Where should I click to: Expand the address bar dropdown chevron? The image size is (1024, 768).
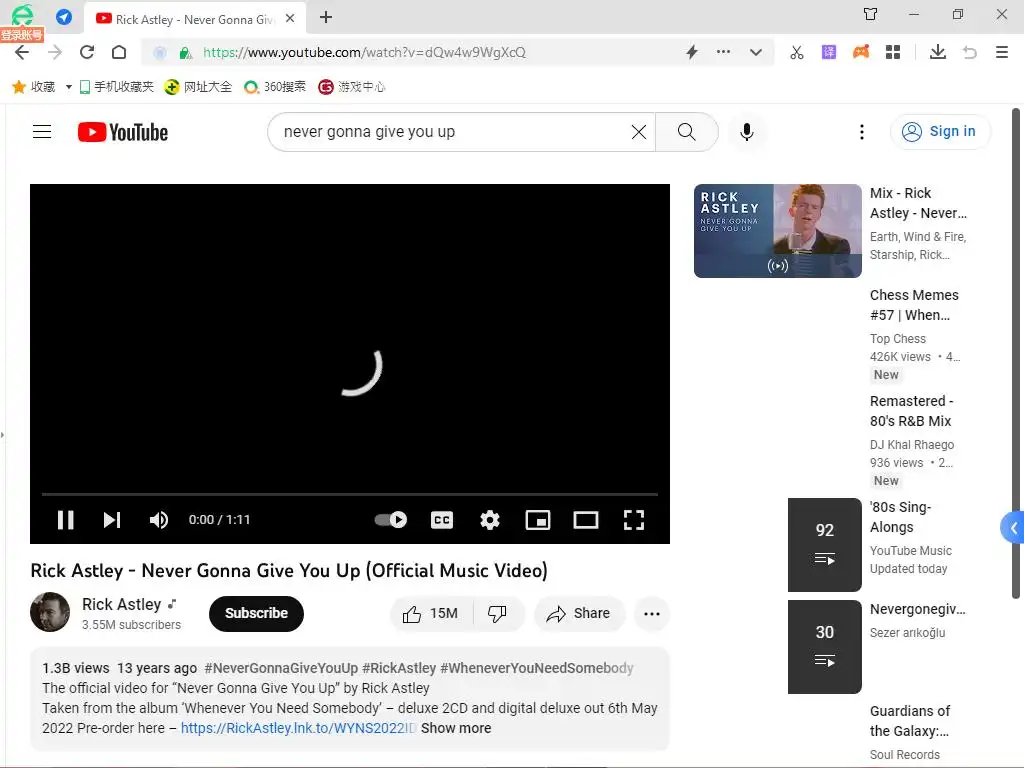point(756,52)
